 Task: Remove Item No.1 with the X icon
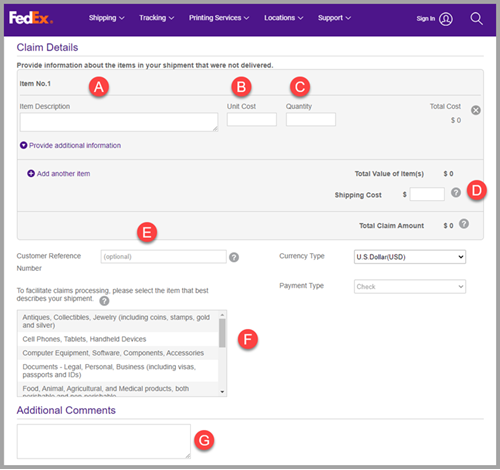(x=476, y=110)
